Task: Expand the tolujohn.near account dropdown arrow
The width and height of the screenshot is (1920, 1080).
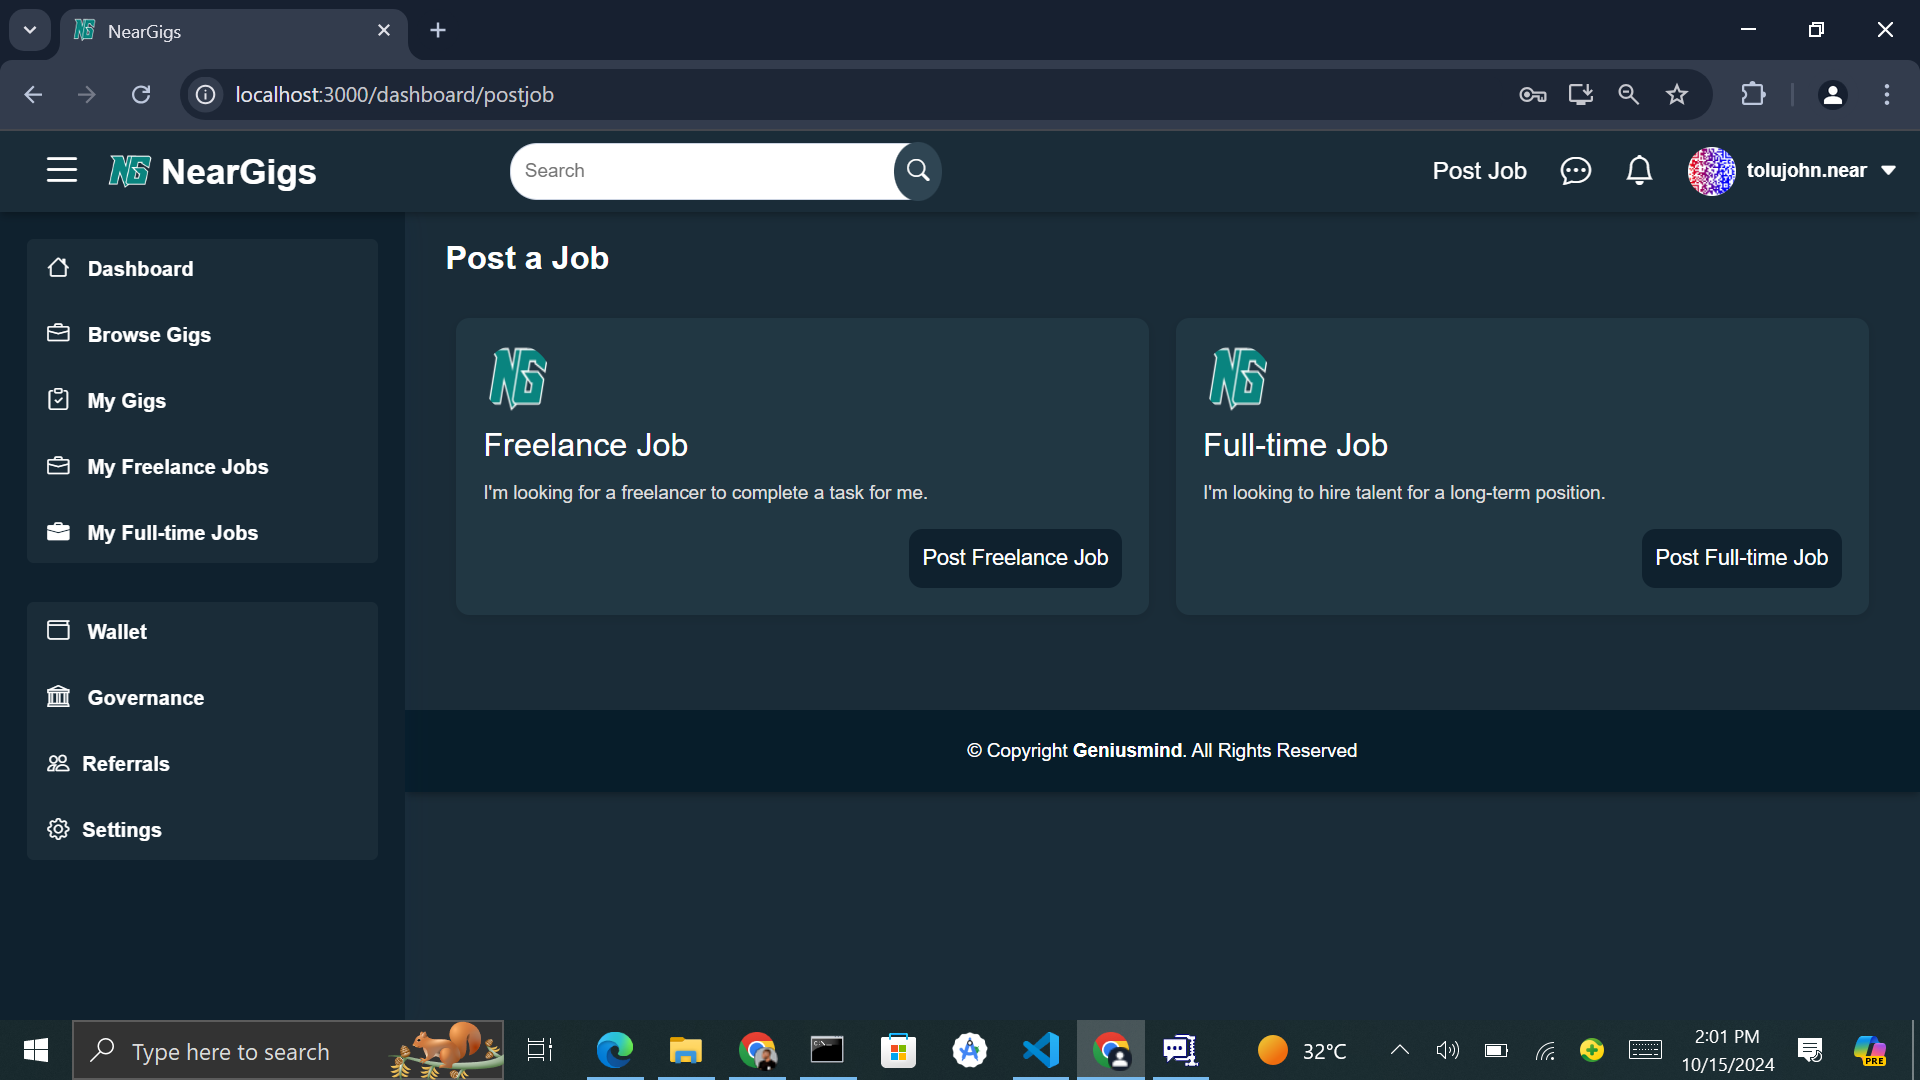Action: [x=1888, y=171]
